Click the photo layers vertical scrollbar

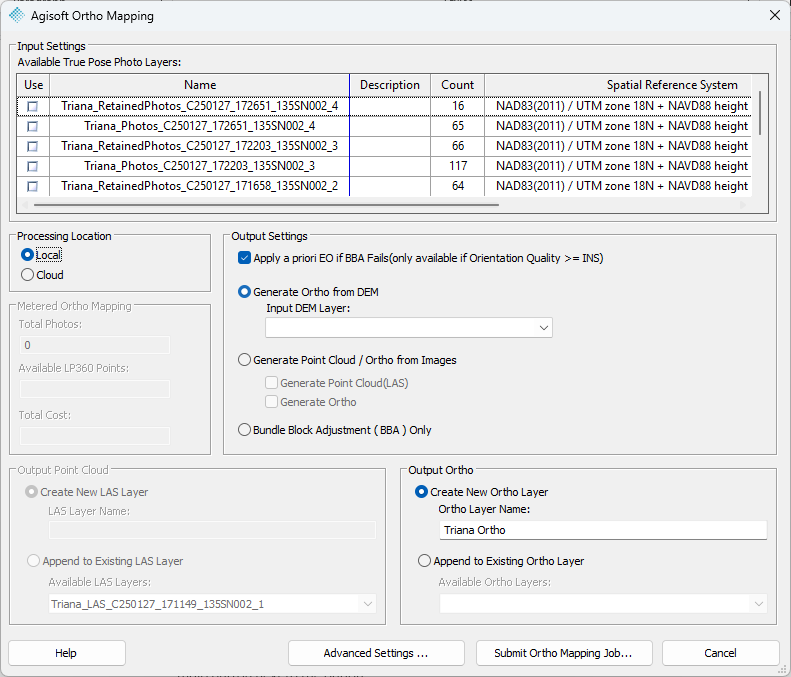(760, 114)
